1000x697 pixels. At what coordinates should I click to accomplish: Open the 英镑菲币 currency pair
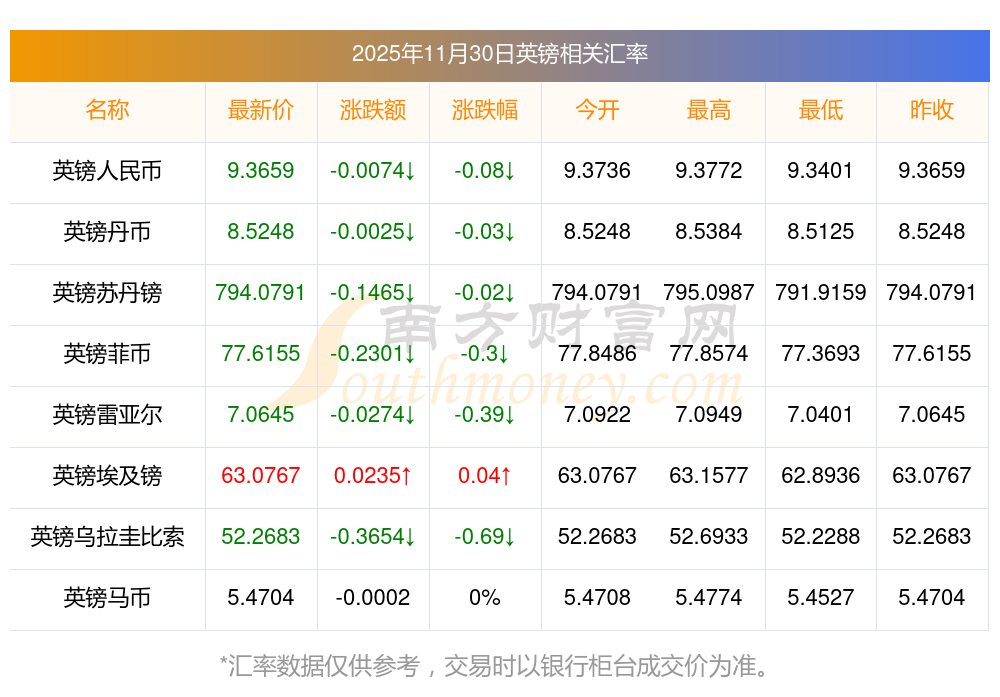(x=107, y=354)
